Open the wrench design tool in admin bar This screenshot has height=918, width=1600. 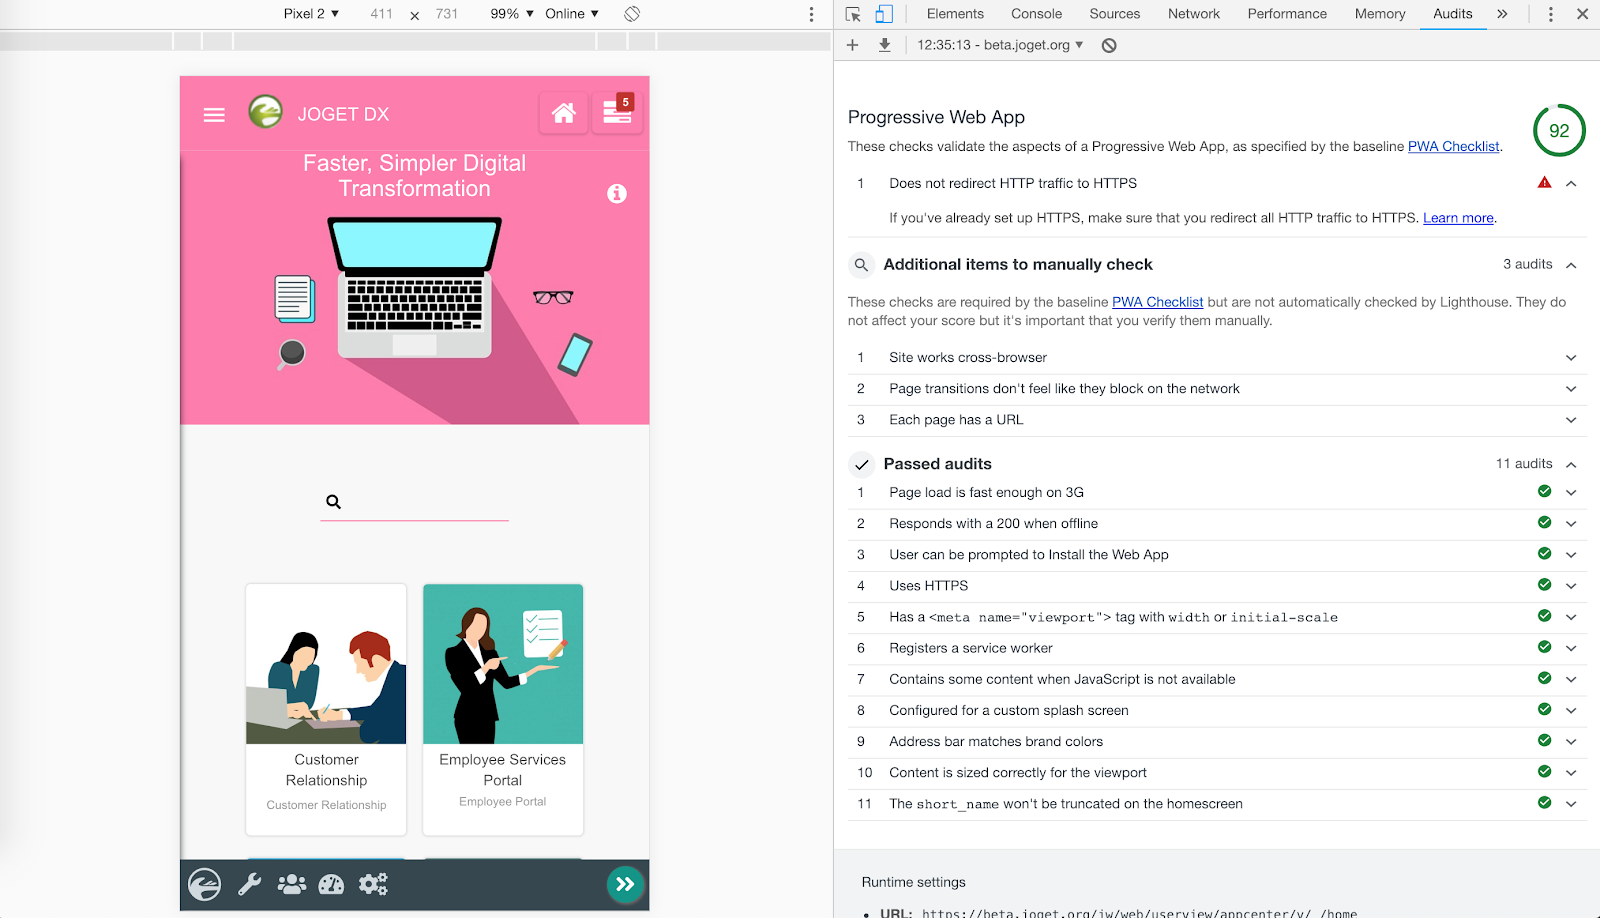(x=250, y=884)
